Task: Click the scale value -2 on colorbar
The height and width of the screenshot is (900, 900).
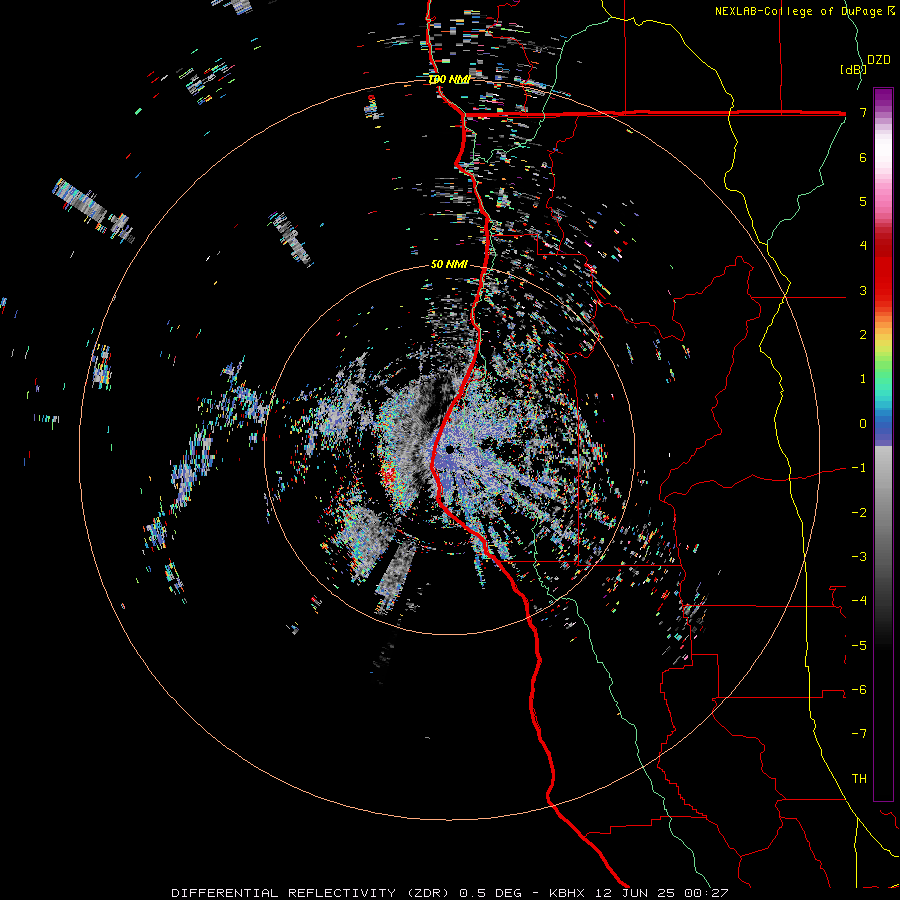Action: 859,513
